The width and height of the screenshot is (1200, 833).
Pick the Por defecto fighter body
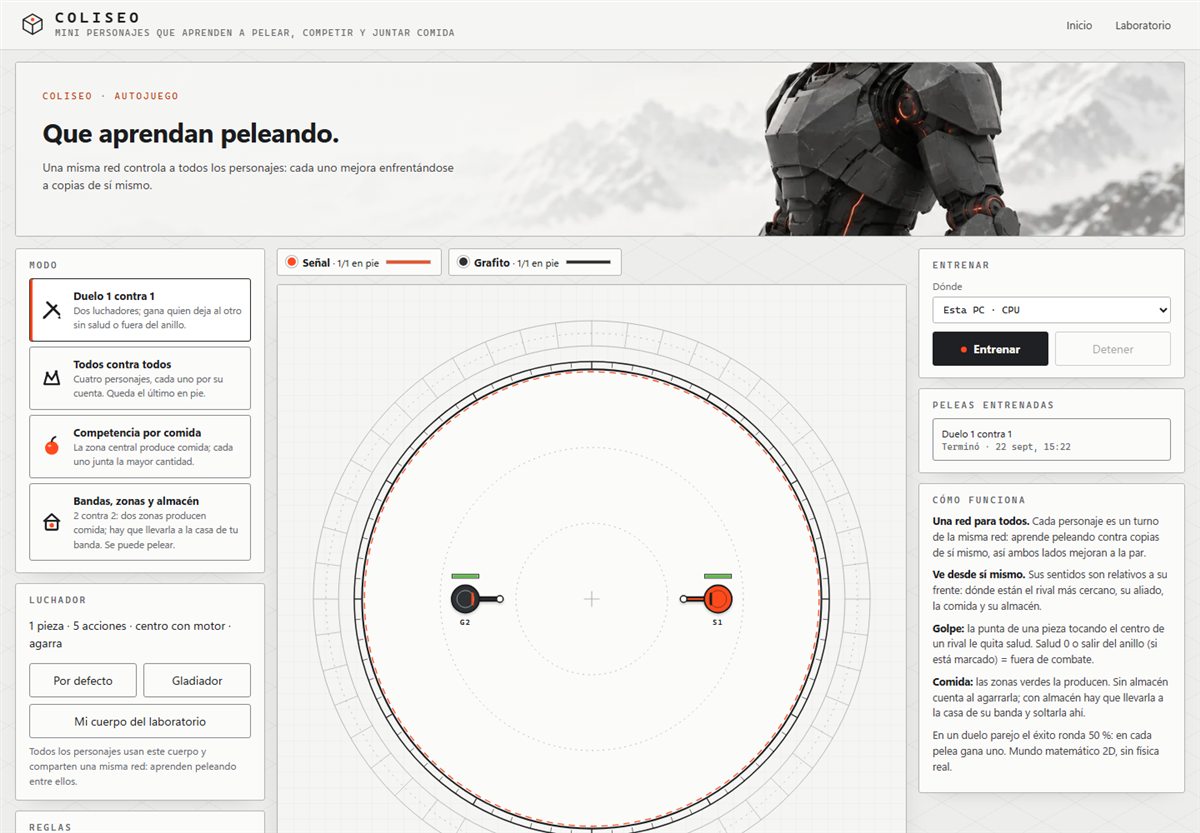[83, 680]
